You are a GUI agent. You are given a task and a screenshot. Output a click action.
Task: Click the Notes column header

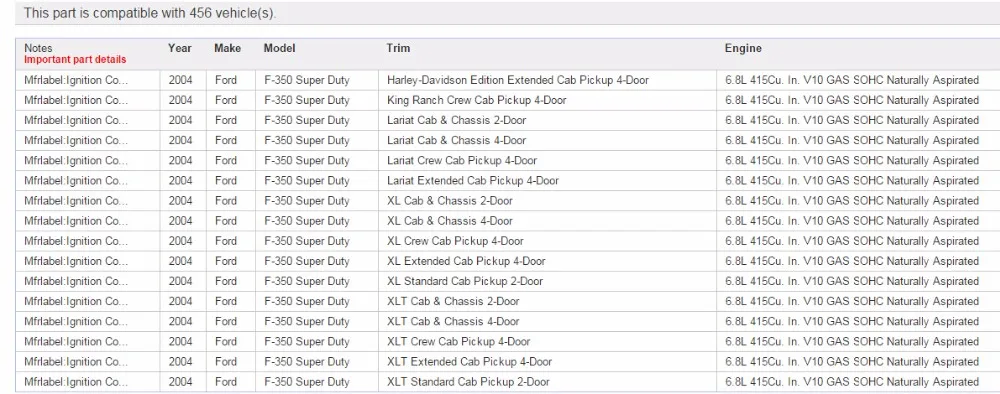38,48
